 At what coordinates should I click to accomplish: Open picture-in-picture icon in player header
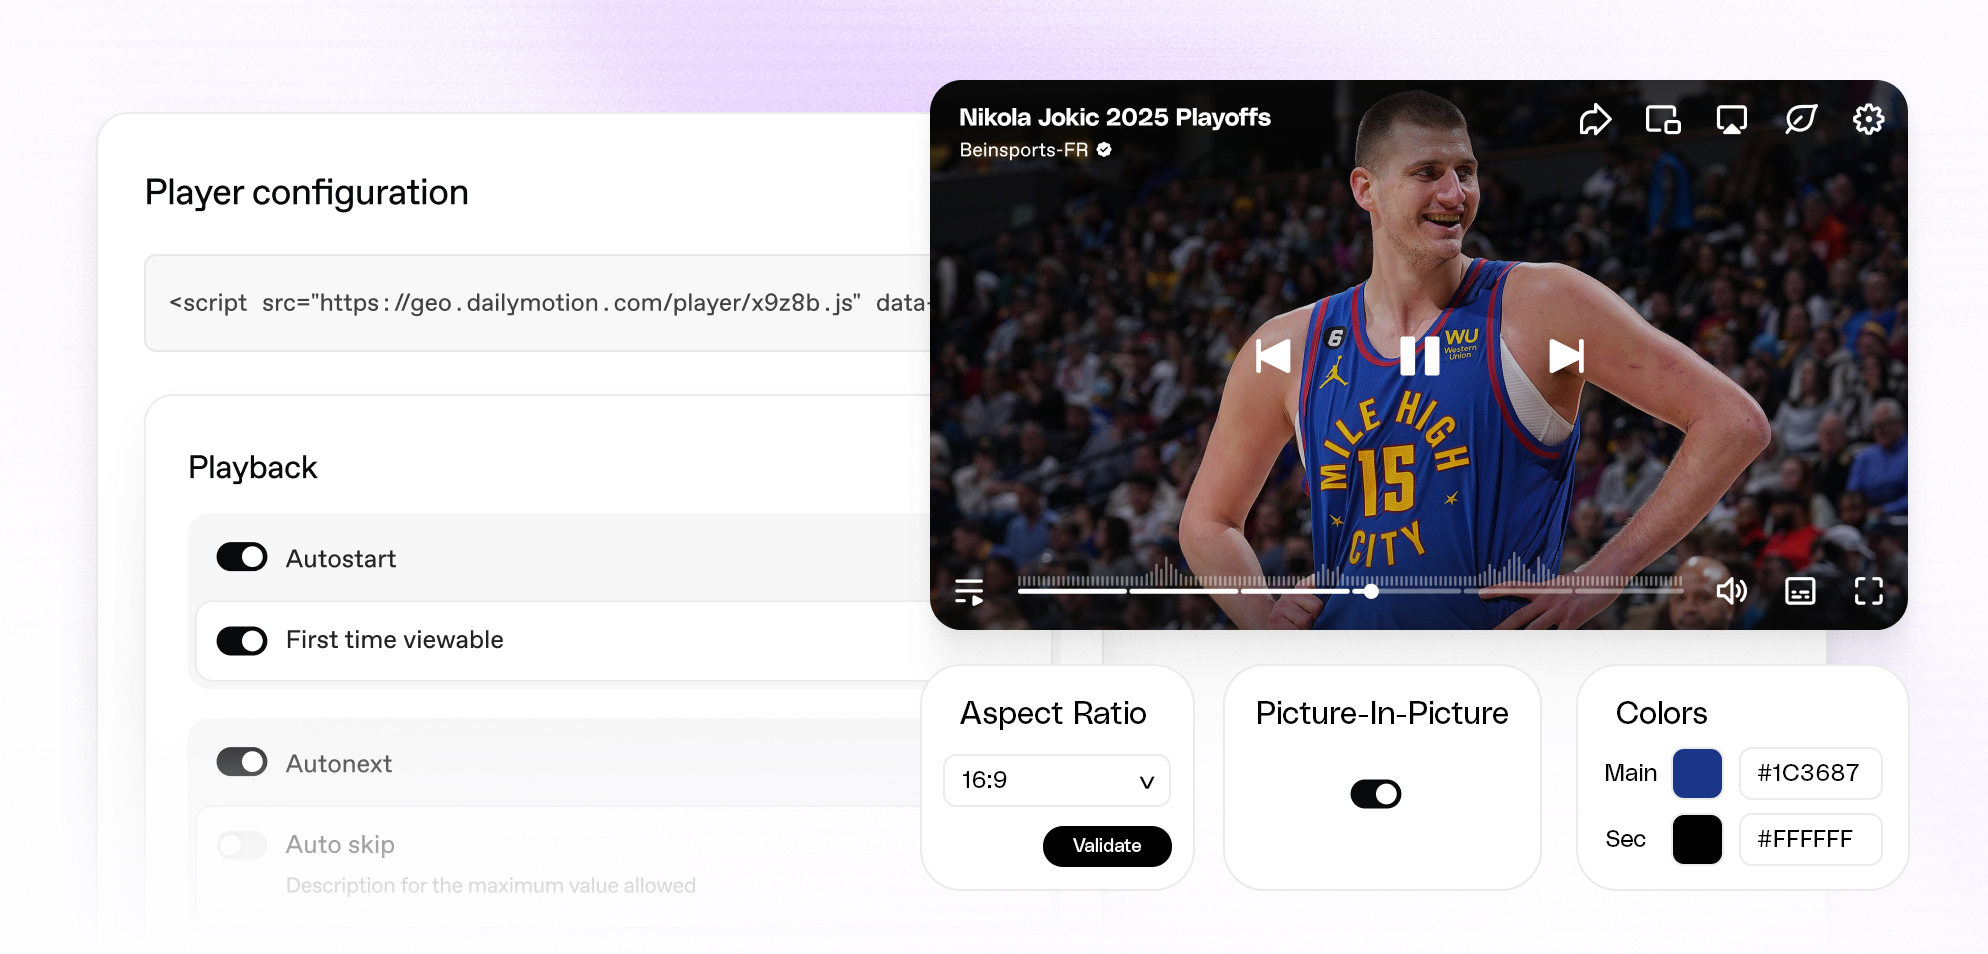pyautogui.click(x=1663, y=120)
